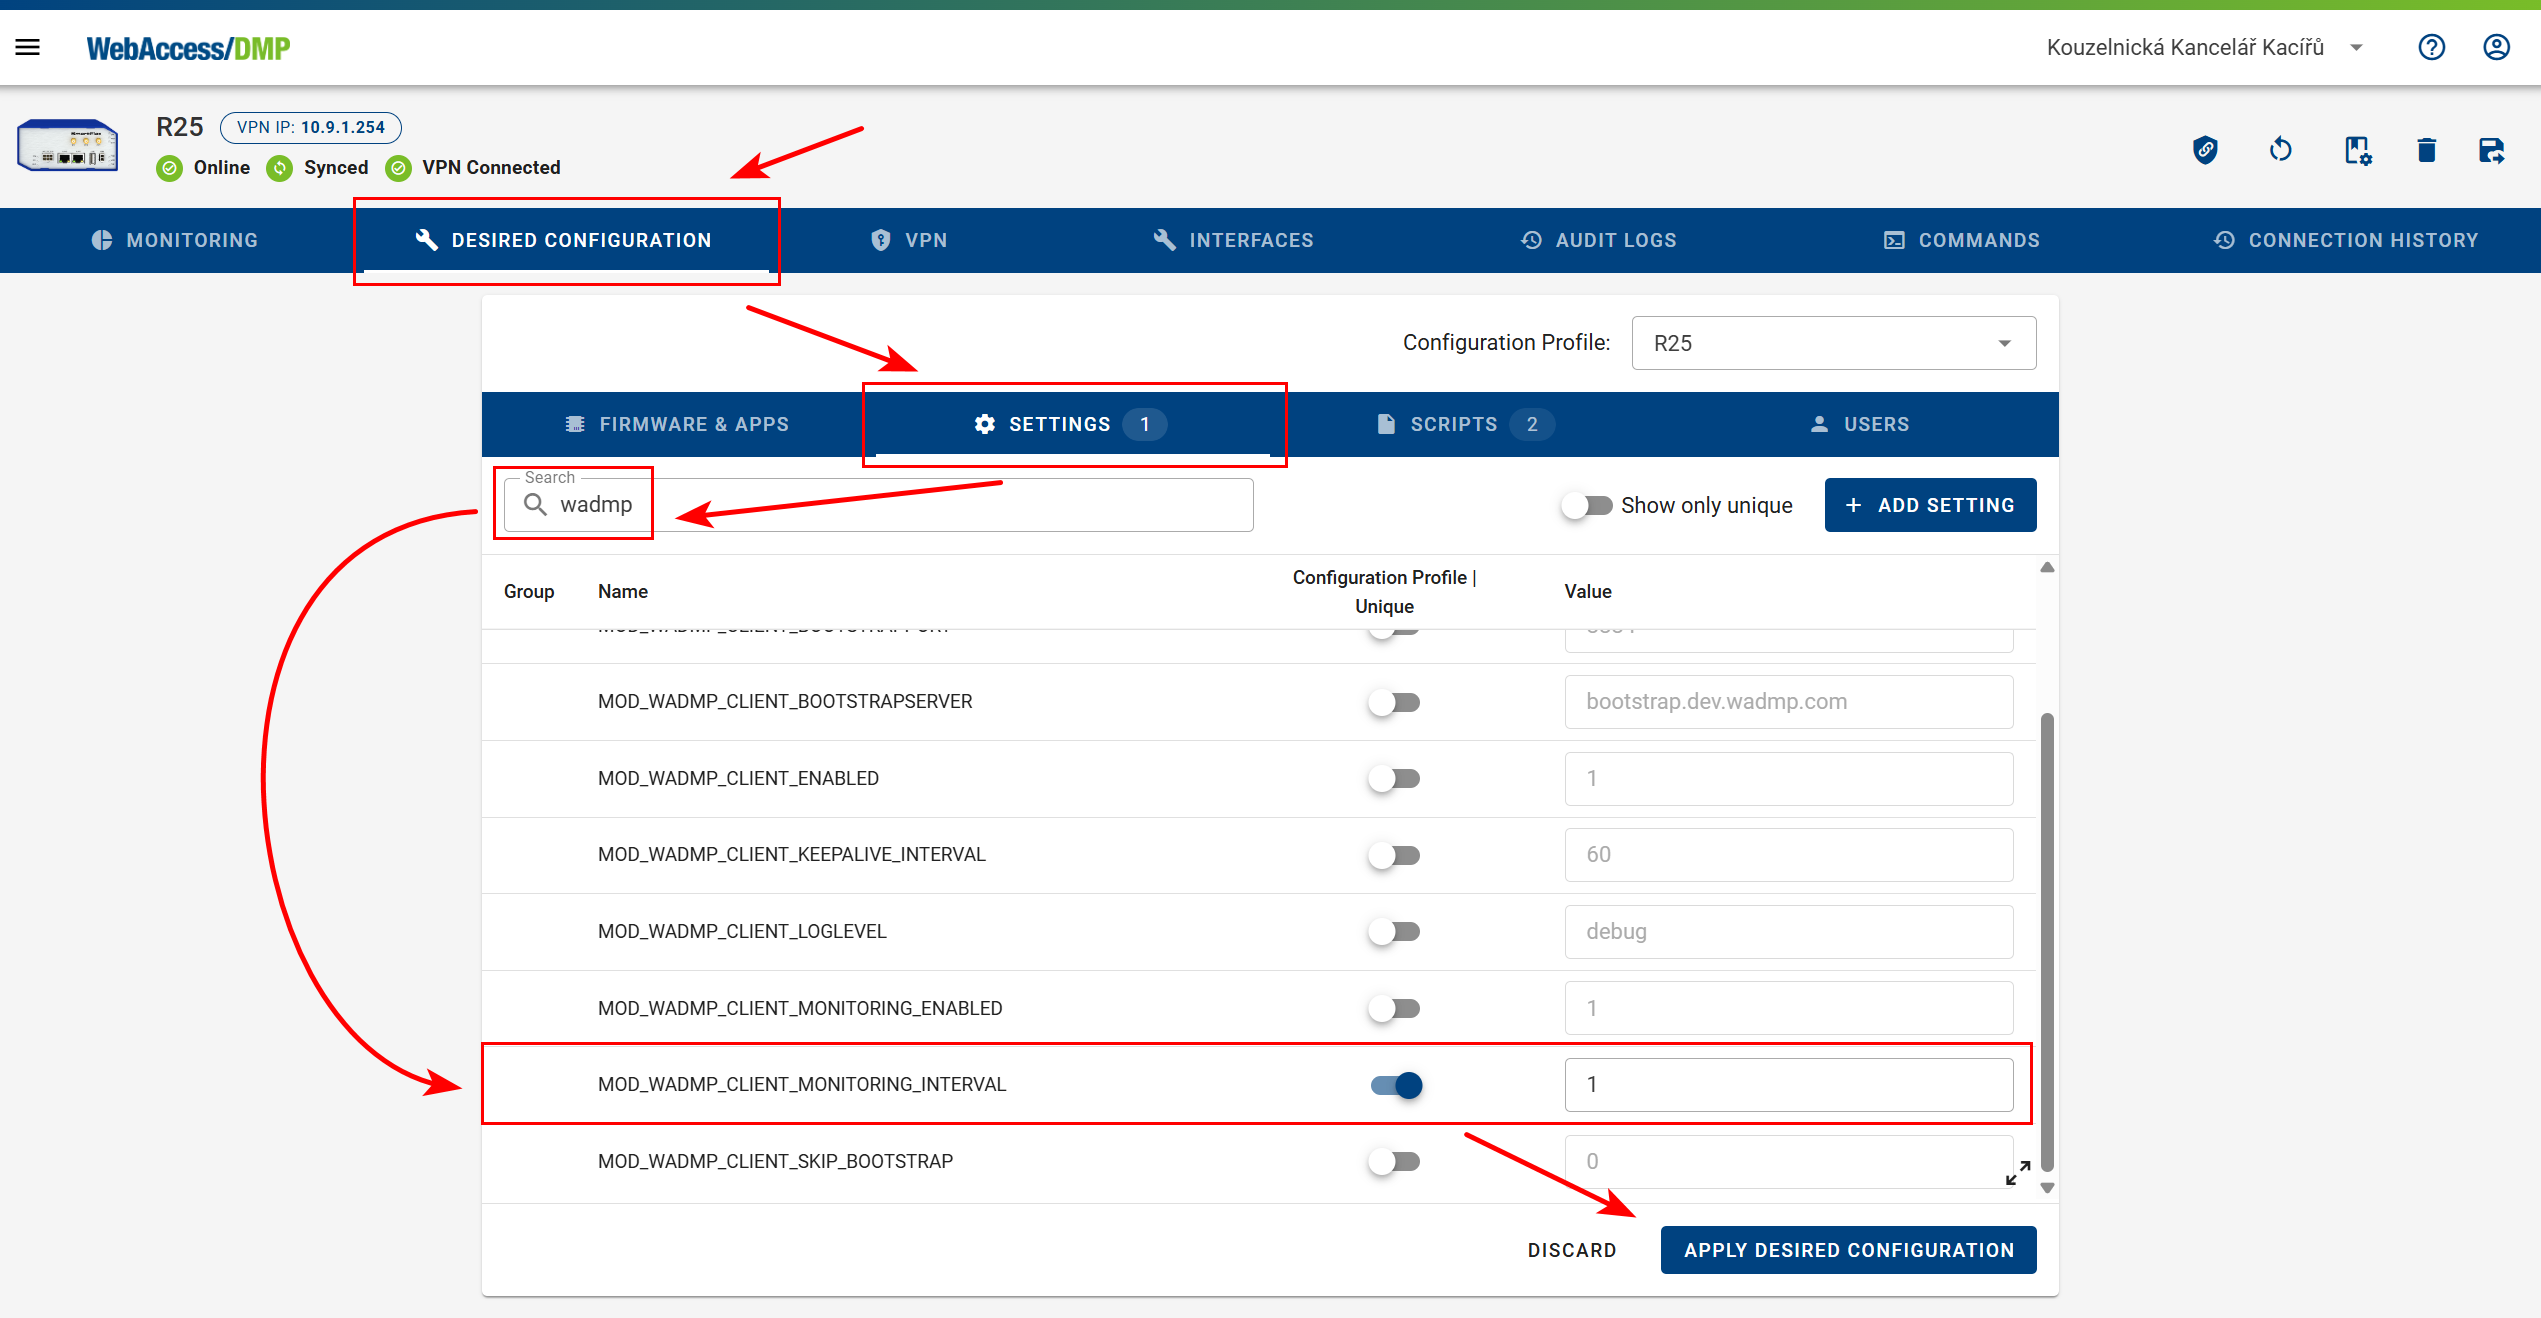Open the hamburger navigation menu

pos(28,47)
